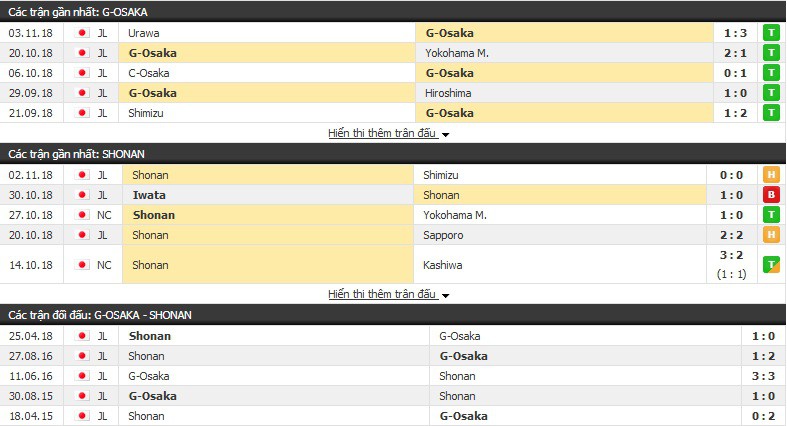
Task: Click half-green T icon for Shonan vs Kashiwa
Action: click(771, 264)
